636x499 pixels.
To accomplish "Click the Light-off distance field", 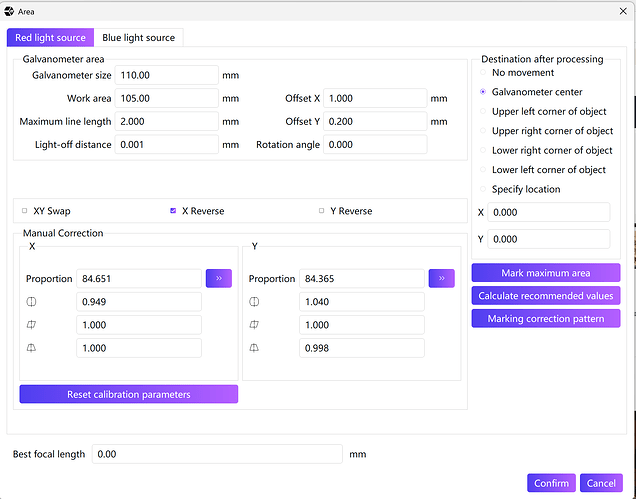I will (167, 144).
